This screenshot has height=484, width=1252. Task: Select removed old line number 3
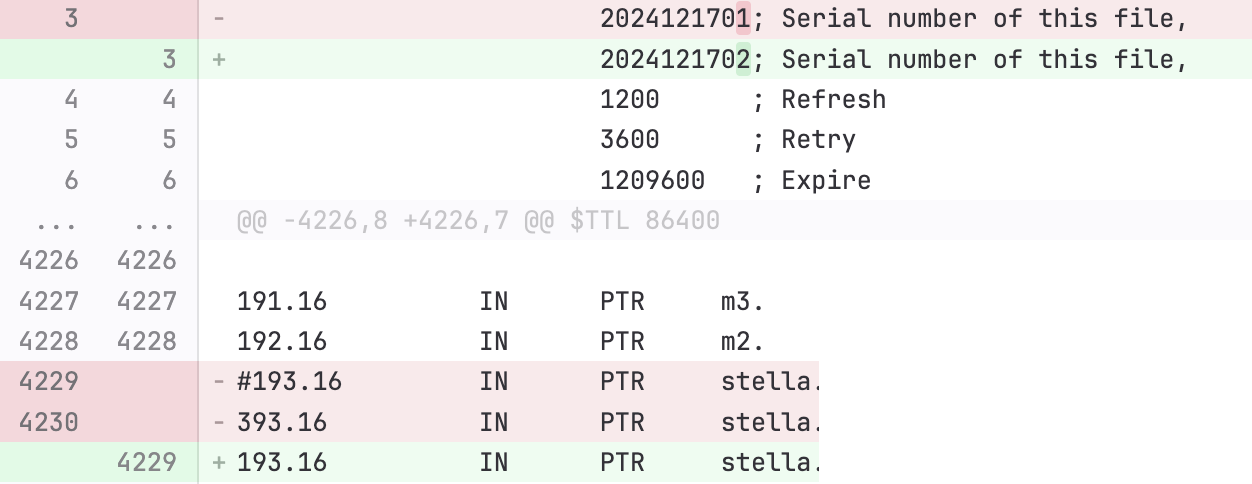tap(70, 19)
